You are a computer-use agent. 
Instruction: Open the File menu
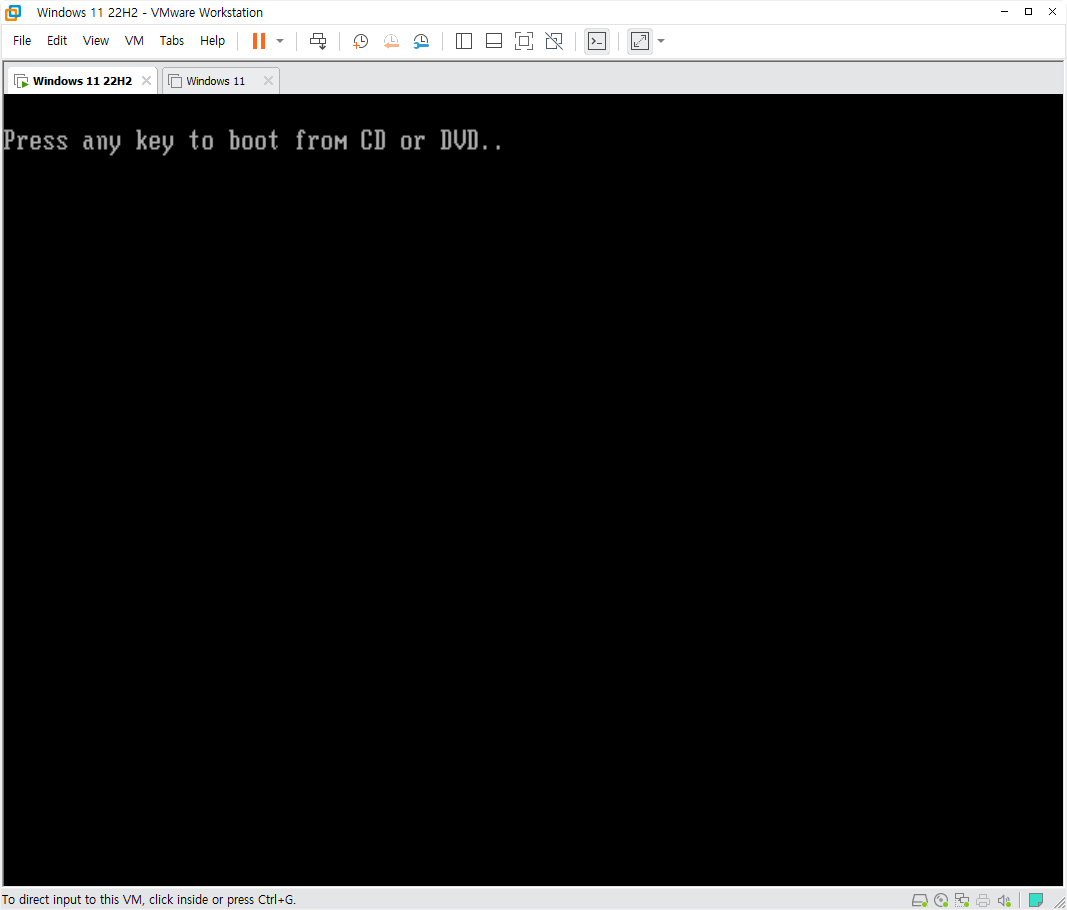pos(22,41)
